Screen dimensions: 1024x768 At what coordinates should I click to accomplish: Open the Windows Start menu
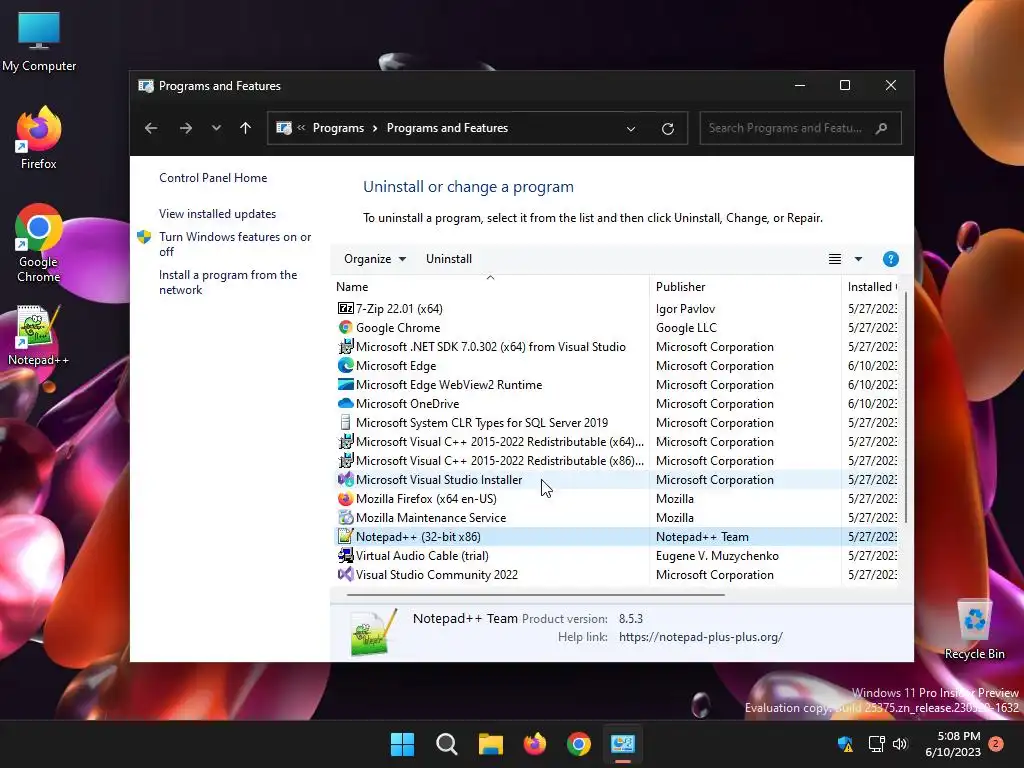tap(402, 744)
